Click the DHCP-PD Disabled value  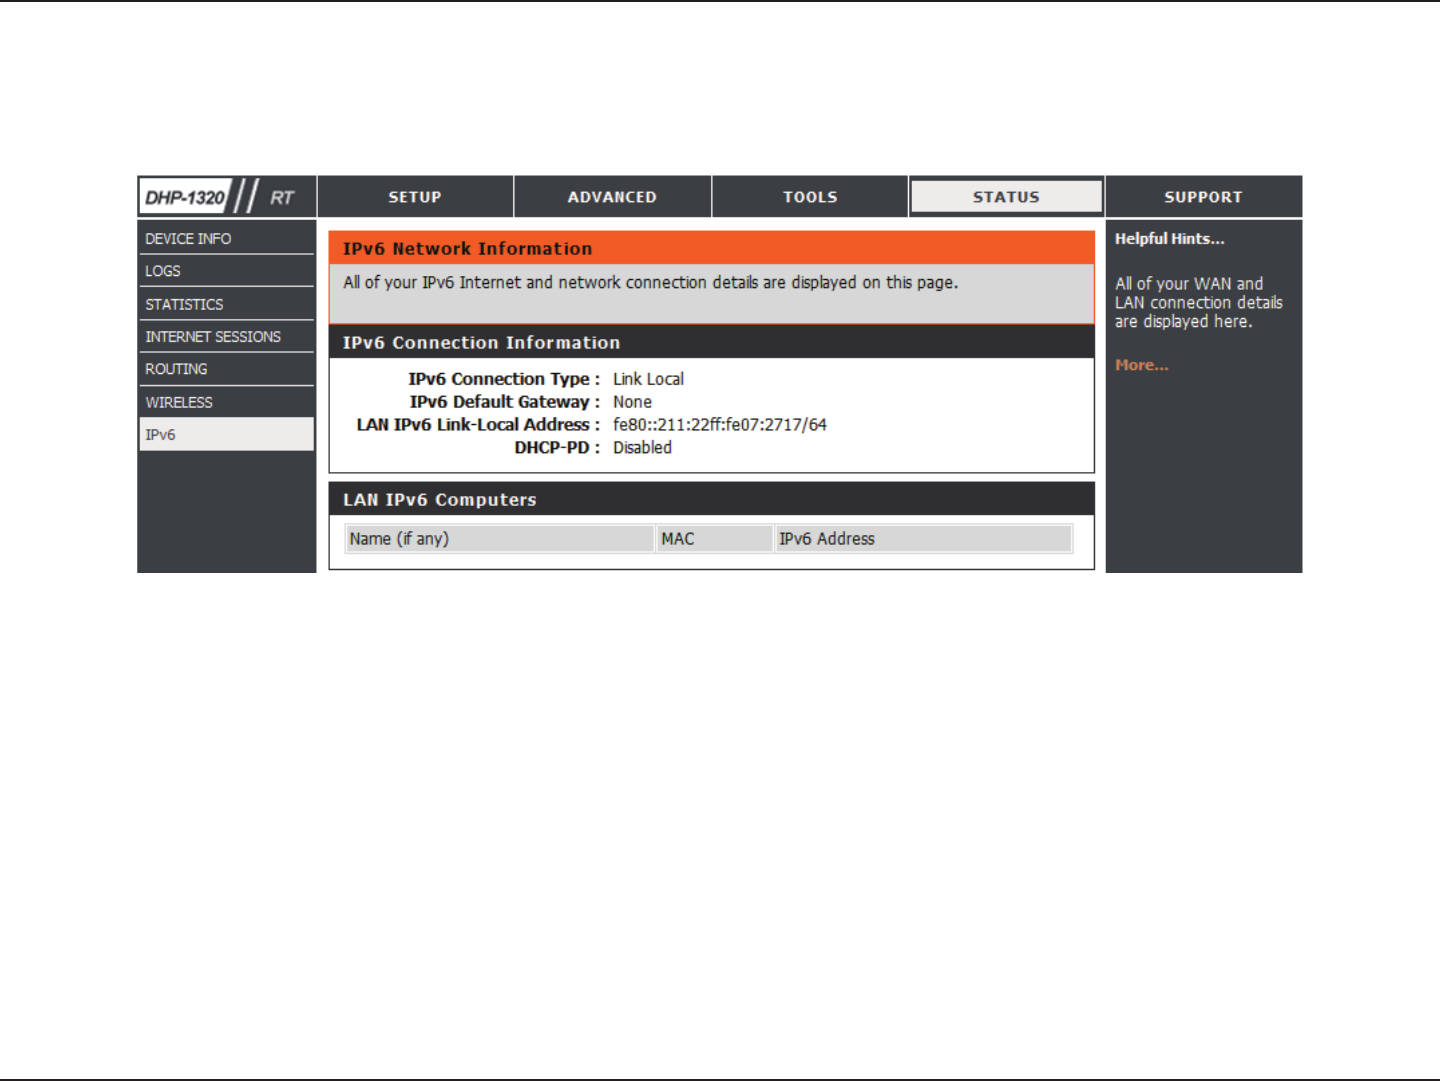click(x=642, y=448)
